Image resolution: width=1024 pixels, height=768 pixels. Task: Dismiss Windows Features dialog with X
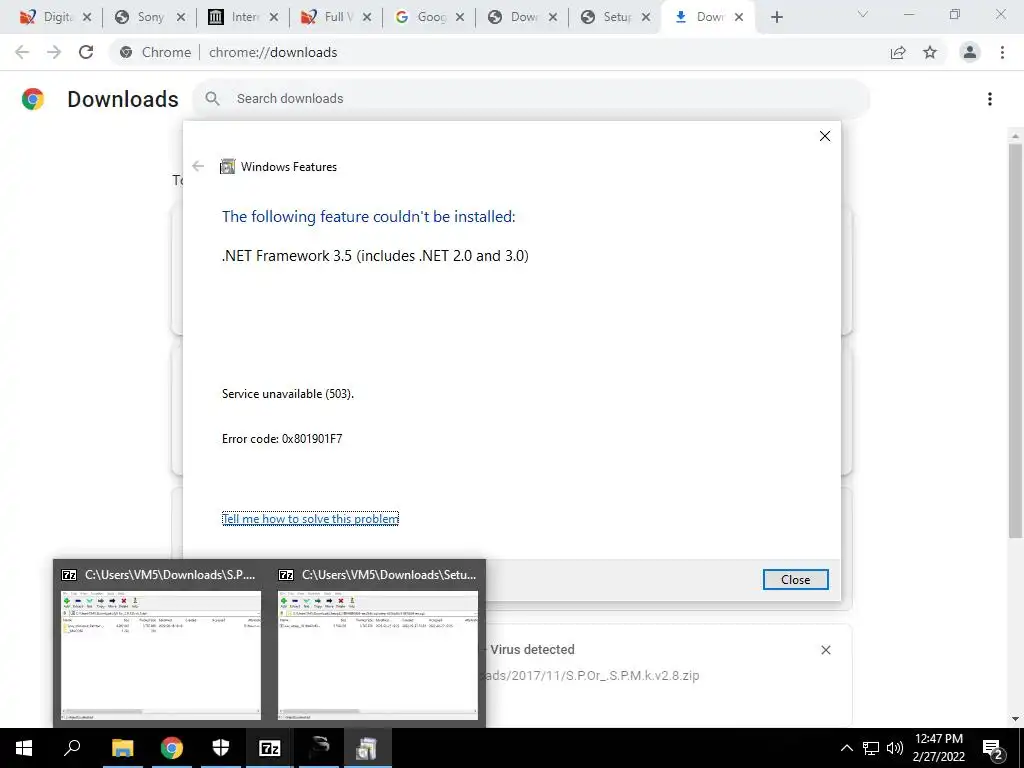(825, 136)
